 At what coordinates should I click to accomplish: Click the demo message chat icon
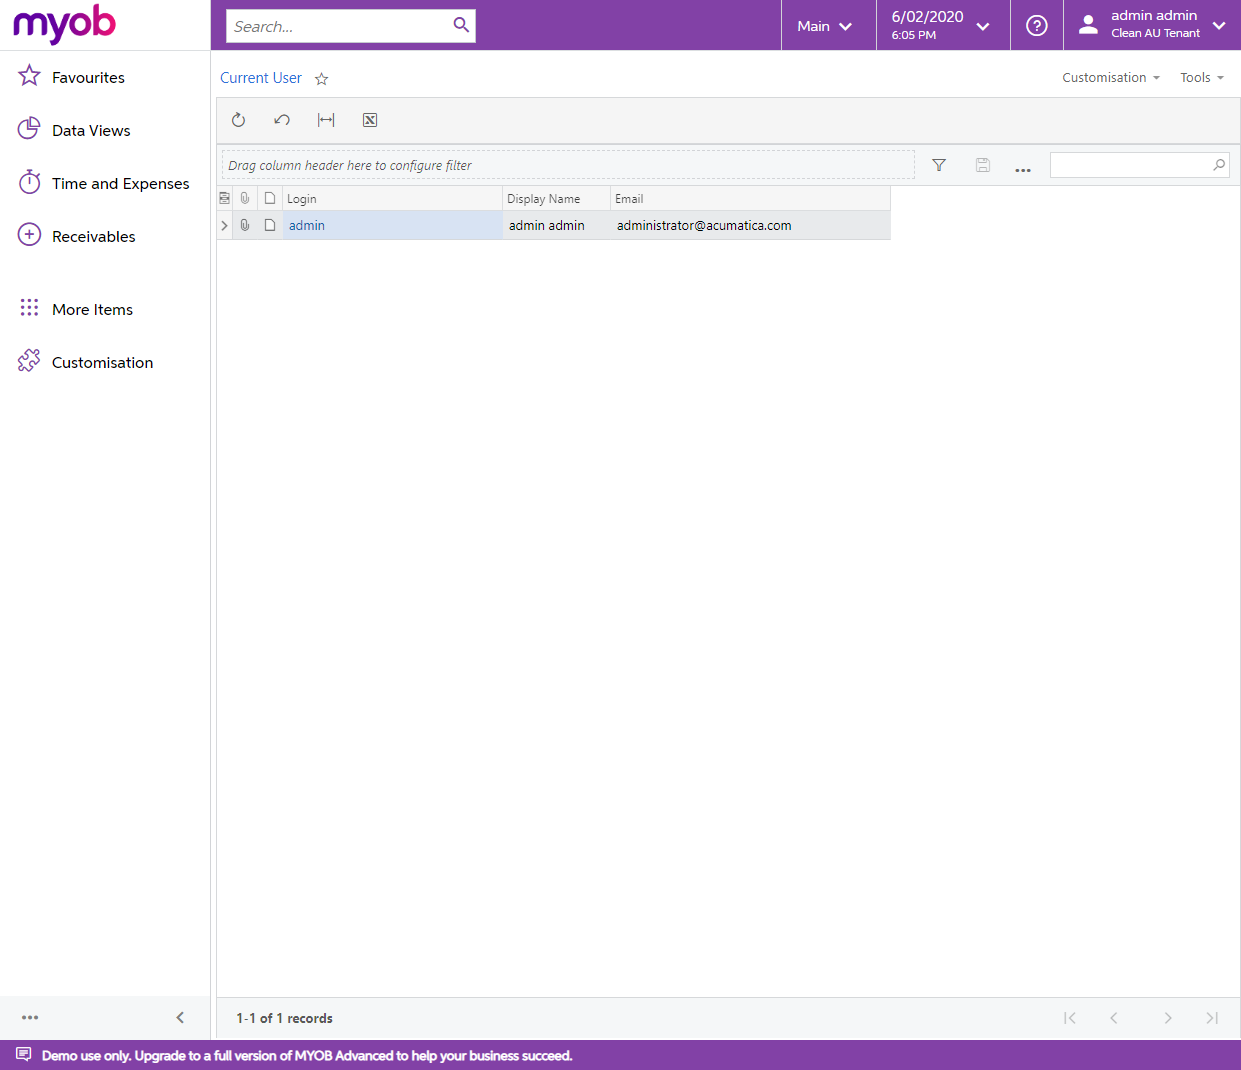(24, 1055)
